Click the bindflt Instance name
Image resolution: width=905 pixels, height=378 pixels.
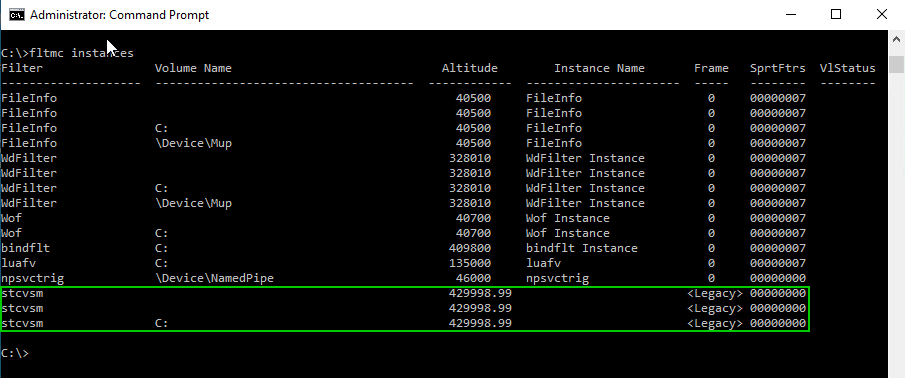[x=582, y=248]
